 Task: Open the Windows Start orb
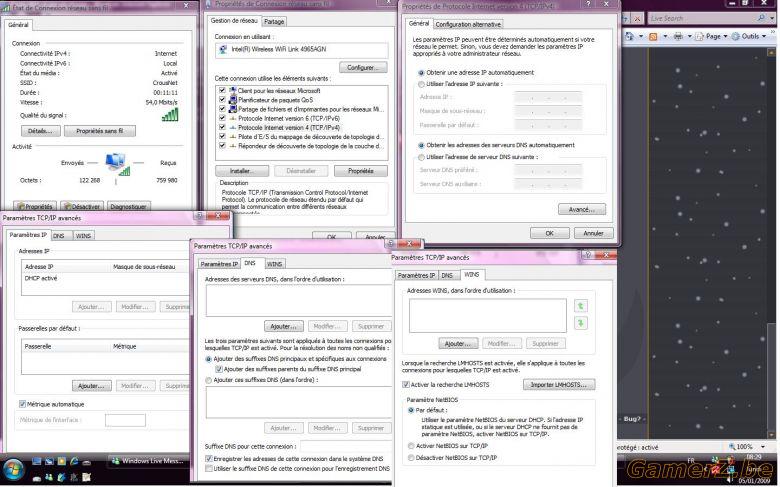pos(13,470)
